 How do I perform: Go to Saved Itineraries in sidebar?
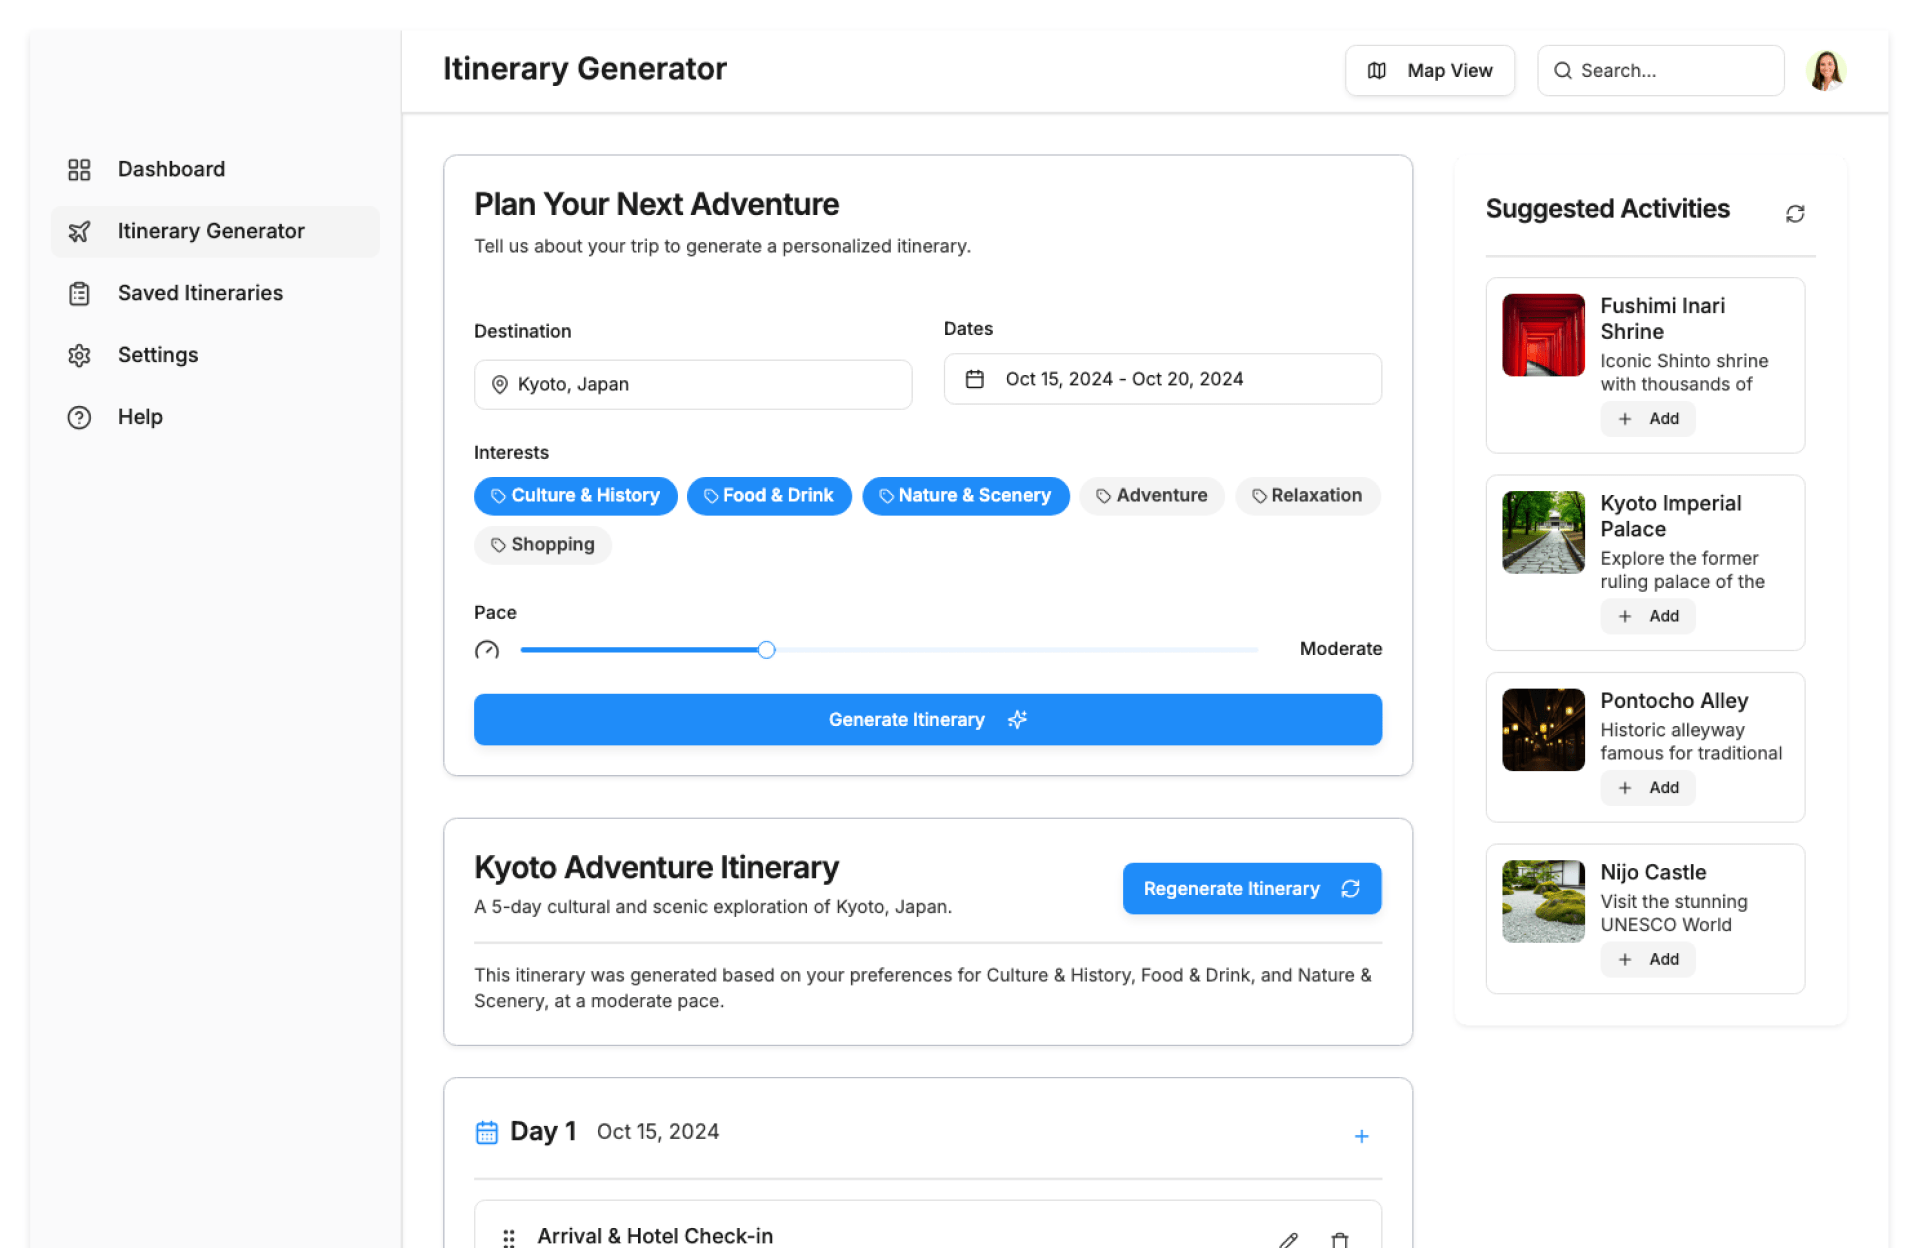click(200, 293)
